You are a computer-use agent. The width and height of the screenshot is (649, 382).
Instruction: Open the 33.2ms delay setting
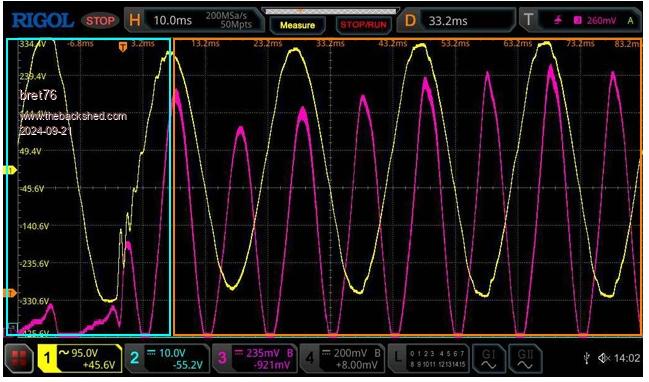[448, 21]
